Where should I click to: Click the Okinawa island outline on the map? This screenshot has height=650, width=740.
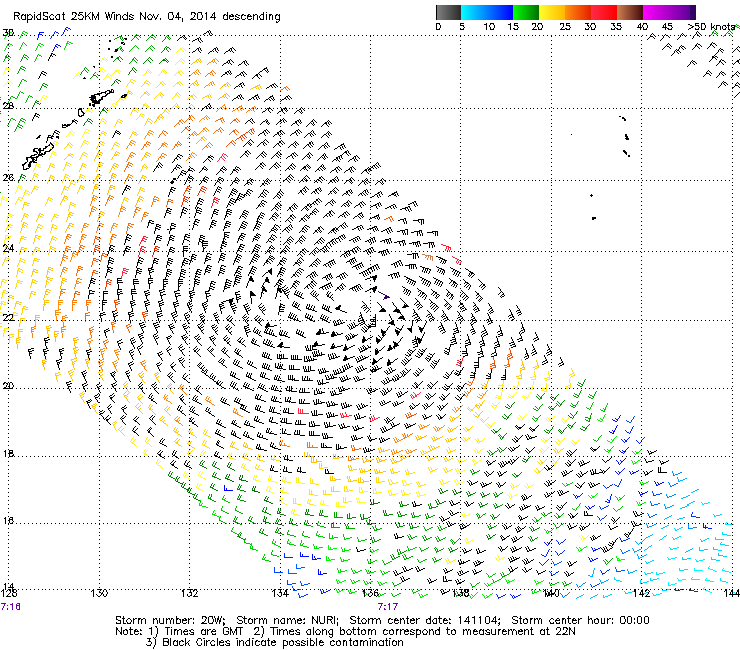tap(37, 155)
